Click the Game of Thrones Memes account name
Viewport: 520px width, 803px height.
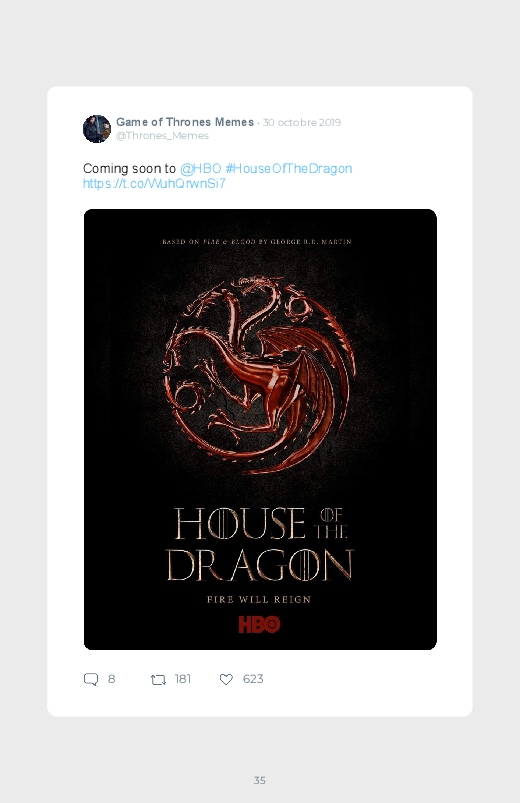[185, 122]
